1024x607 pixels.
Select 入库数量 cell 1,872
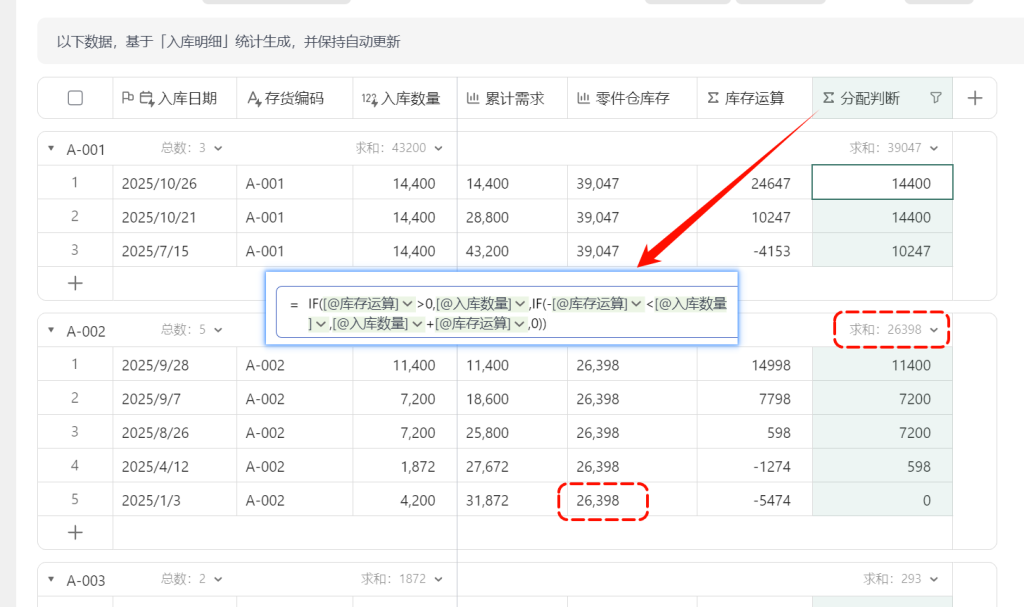pyautogui.click(x=405, y=466)
